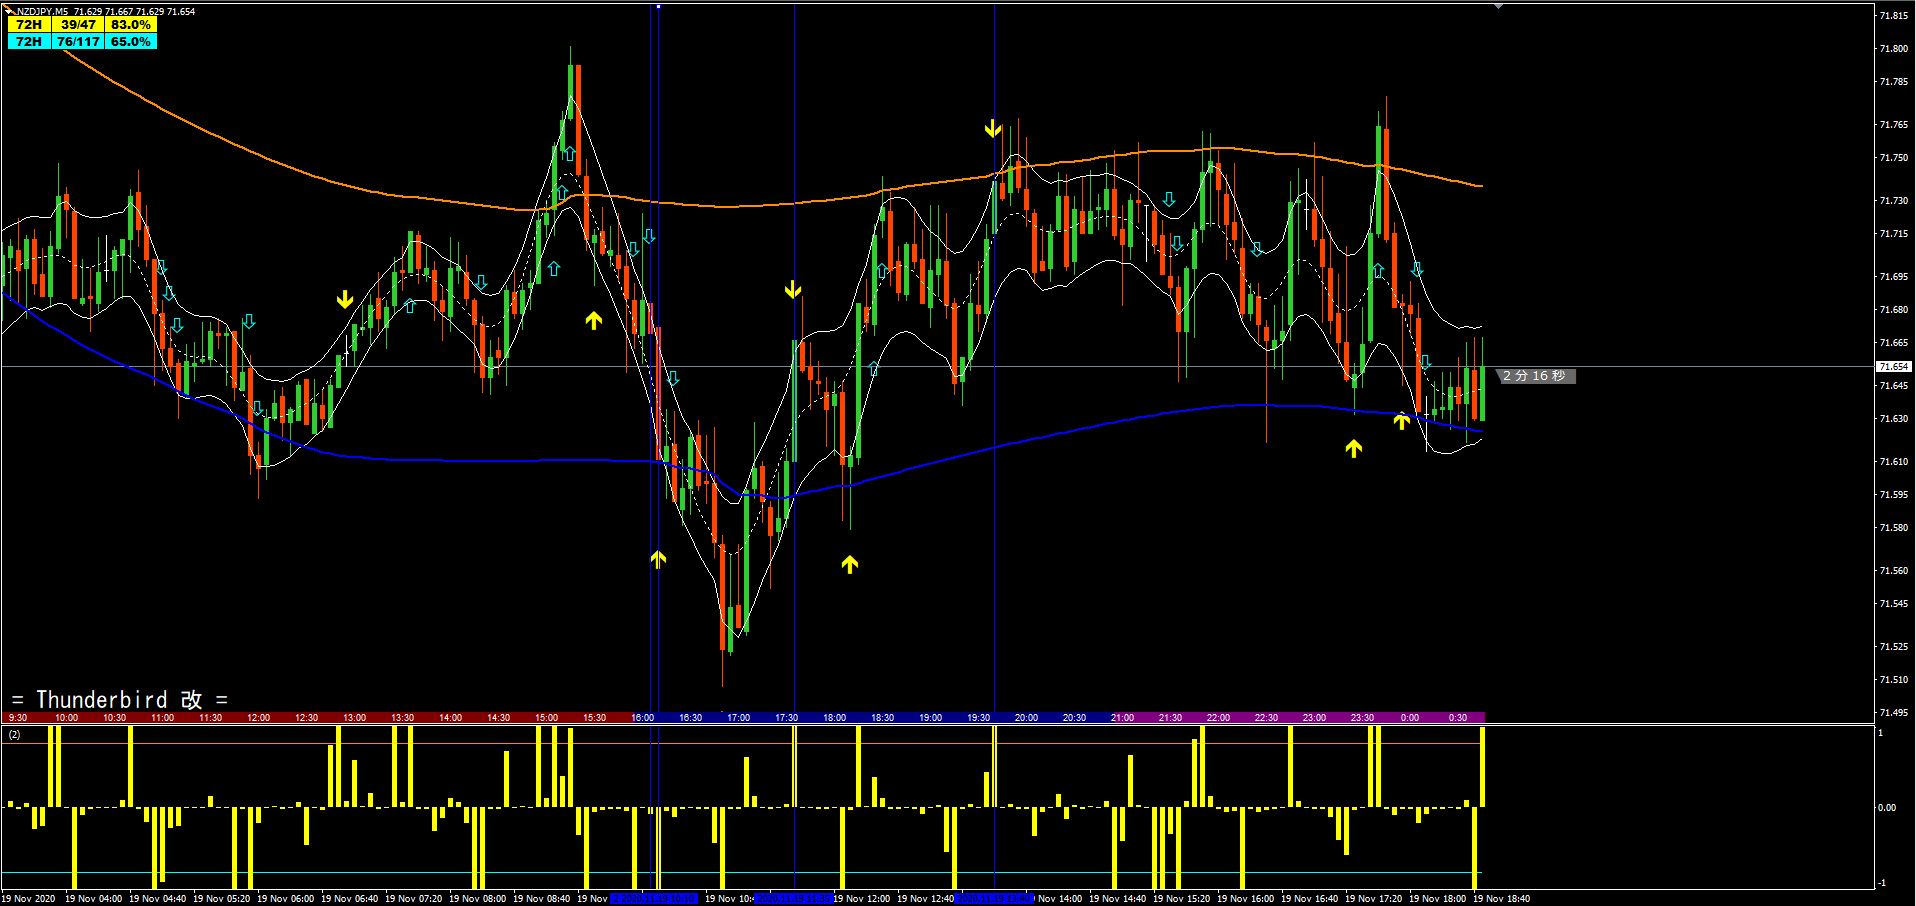Image resolution: width=1916 pixels, height=906 pixels.
Task: Click the chart shift triangle marker at top
Action: (1497, 7)
